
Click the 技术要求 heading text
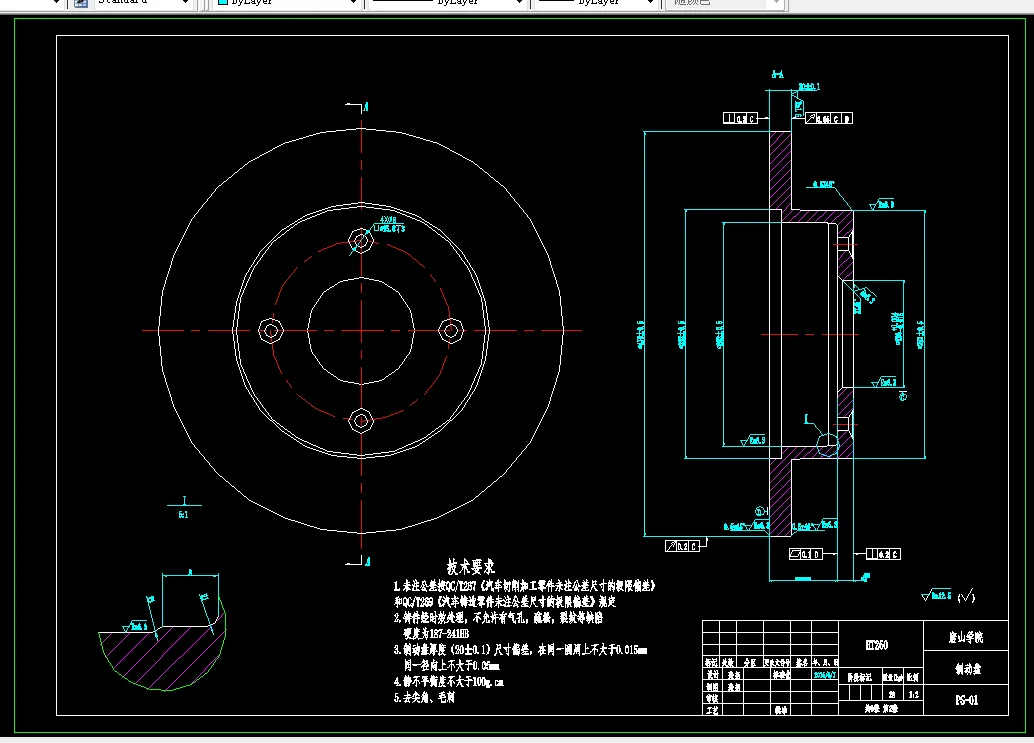470,566
